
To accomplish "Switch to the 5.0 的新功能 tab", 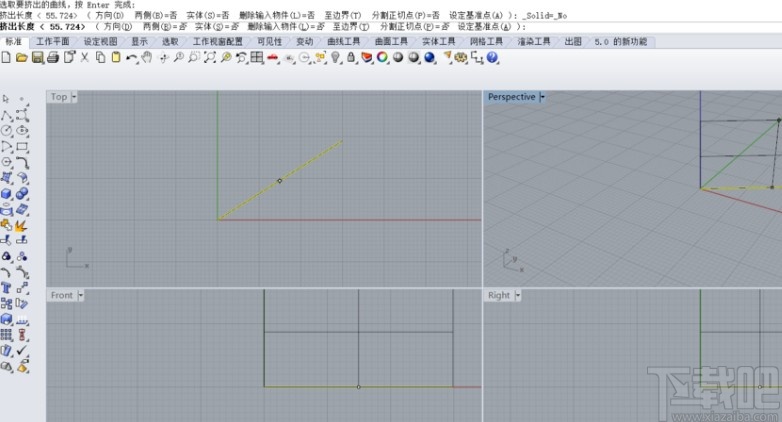I will 620,41.
